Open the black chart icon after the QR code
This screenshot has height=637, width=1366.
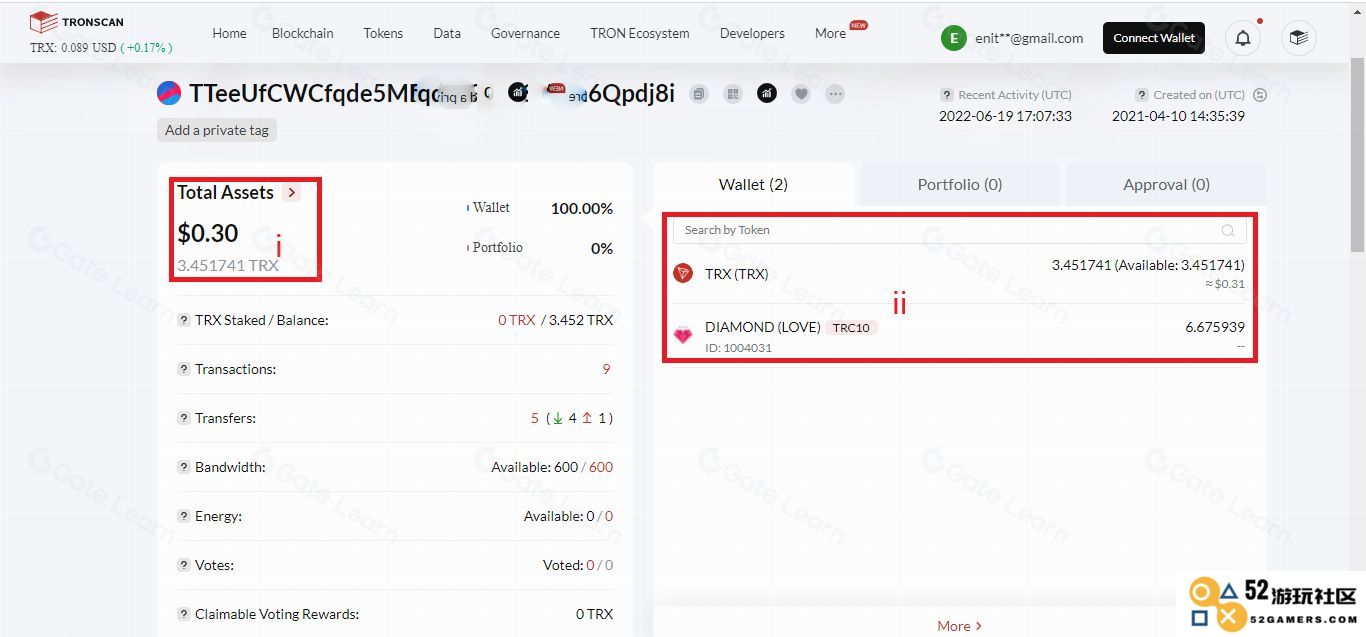click(x=767, y=94)
